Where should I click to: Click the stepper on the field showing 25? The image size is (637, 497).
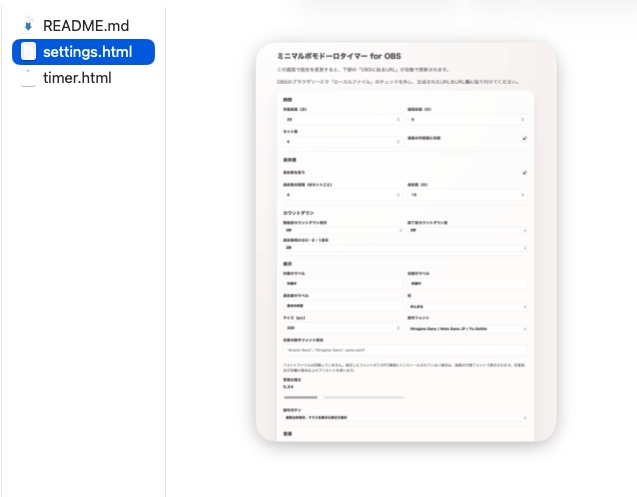[398, 119]
